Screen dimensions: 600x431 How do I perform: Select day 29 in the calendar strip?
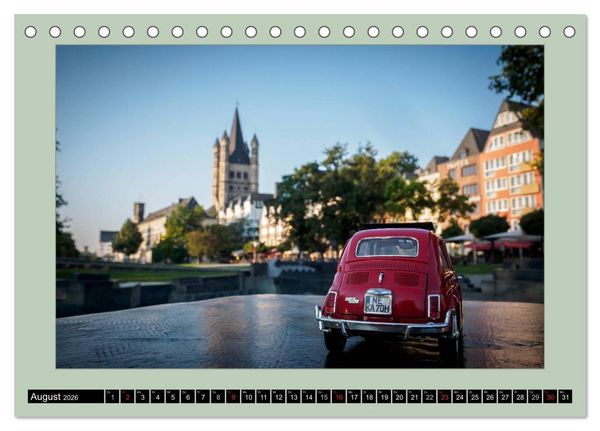click(x=535, y=397)
